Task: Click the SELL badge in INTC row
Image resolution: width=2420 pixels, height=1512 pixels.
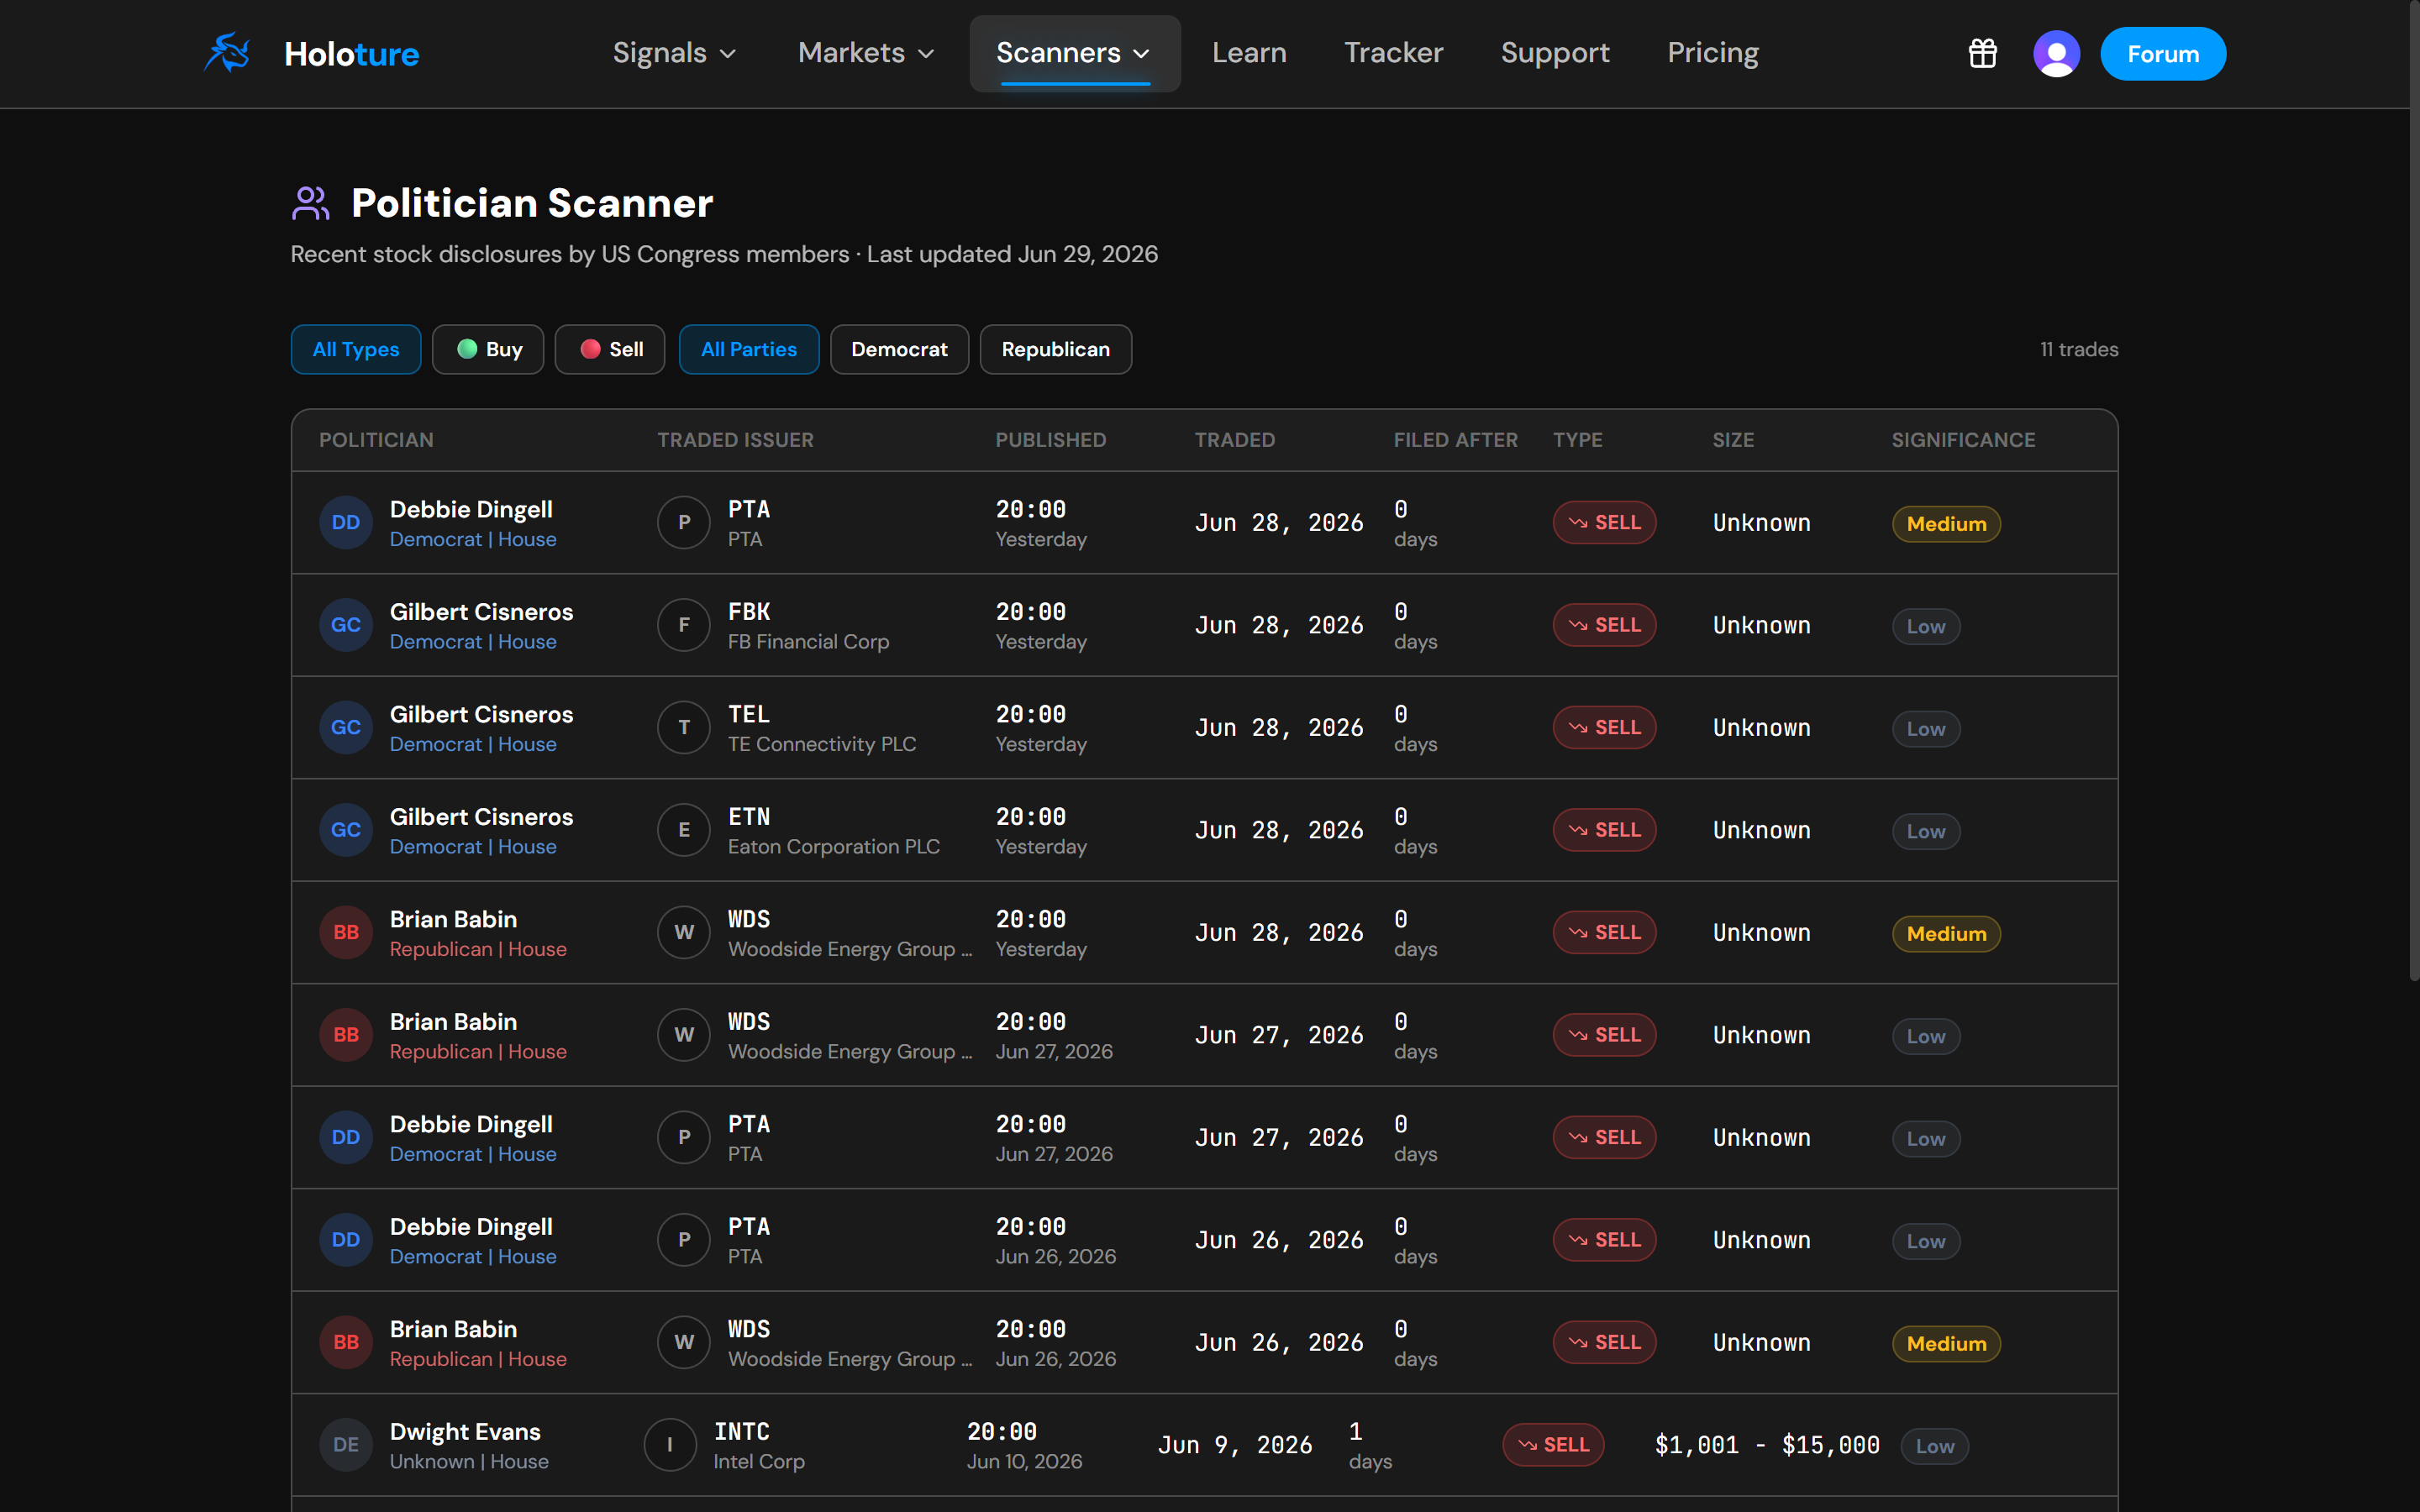Action: [x=1553, y=1444]
